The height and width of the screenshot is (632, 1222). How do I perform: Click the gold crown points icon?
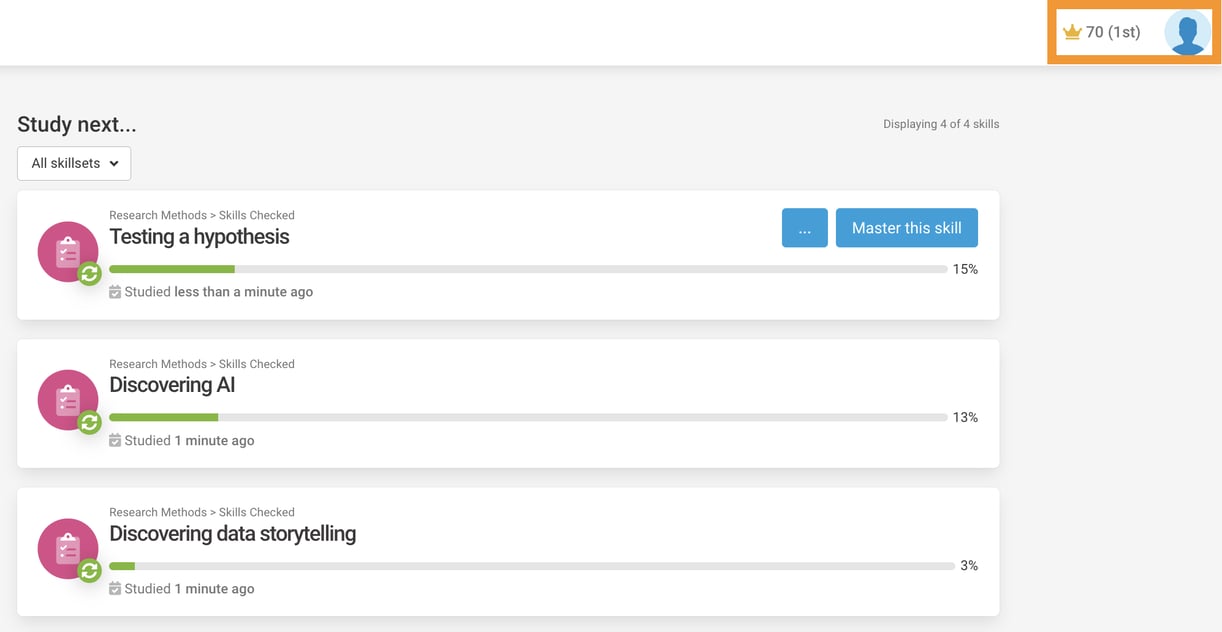pyautogui.click(x=1072, y=33)
